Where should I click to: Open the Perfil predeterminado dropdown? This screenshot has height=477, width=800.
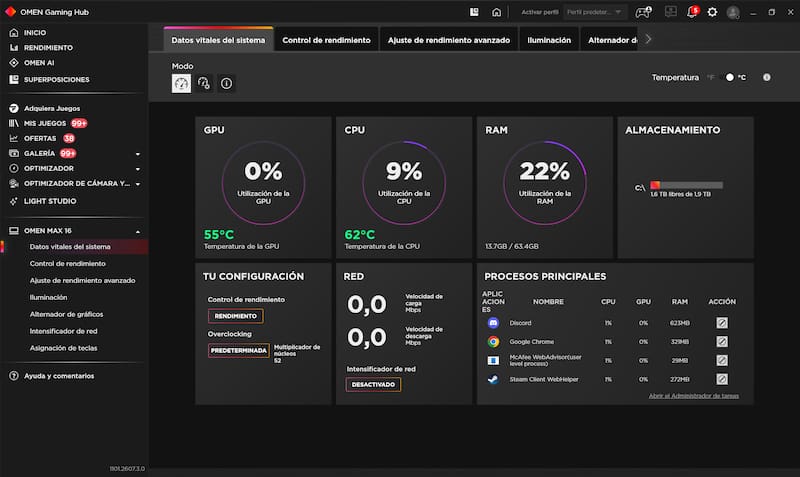click(x=594, y=12)
